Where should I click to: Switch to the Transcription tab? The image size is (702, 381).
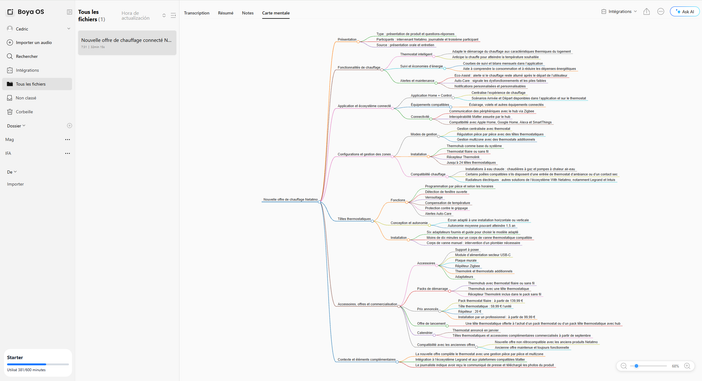[197, 13]
